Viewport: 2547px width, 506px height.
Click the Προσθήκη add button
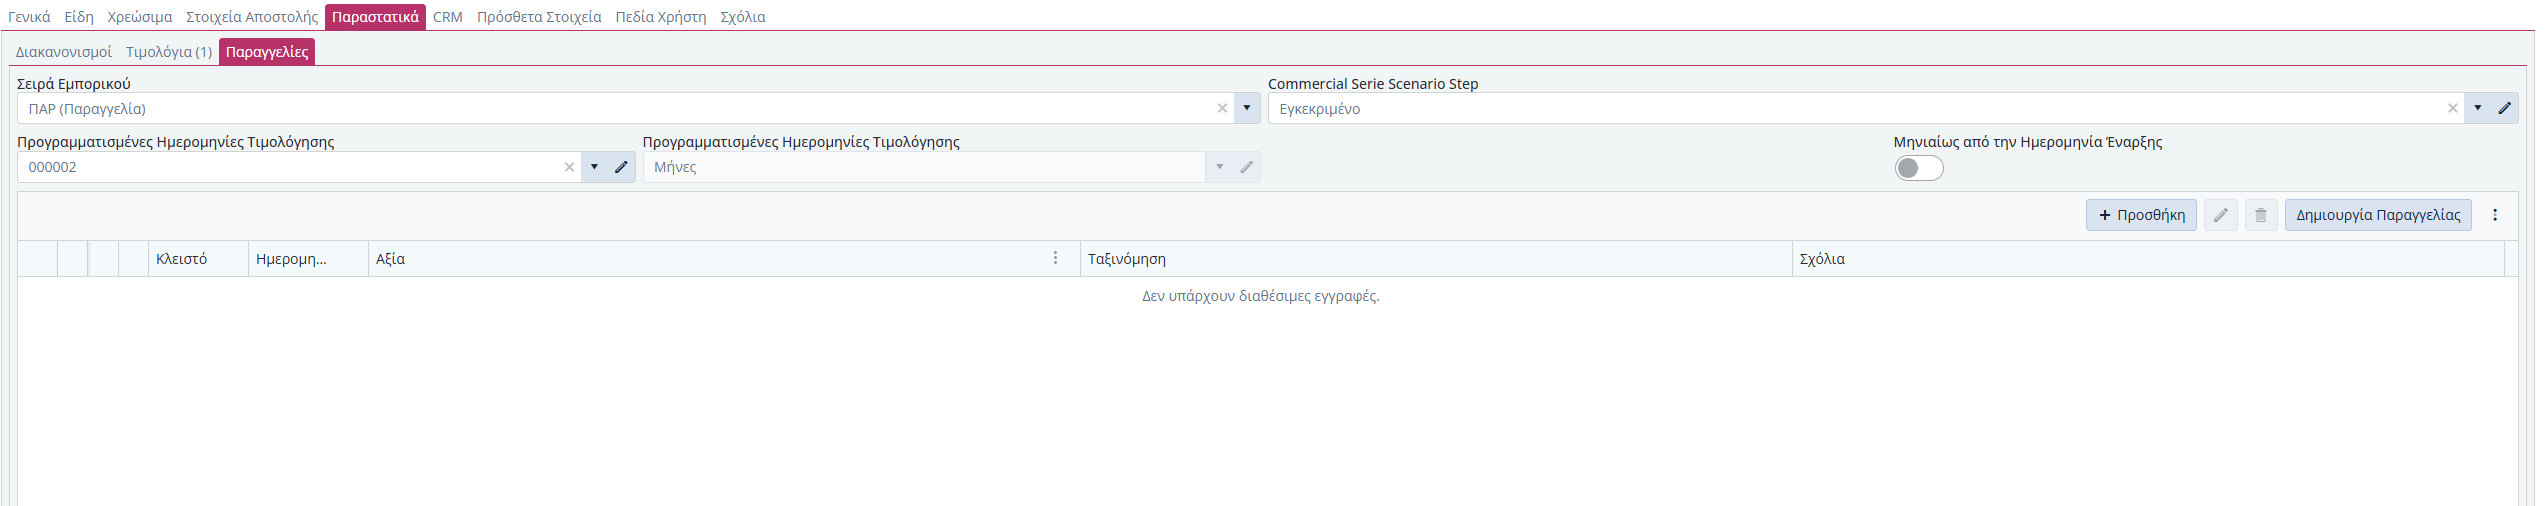(2141, 215)
